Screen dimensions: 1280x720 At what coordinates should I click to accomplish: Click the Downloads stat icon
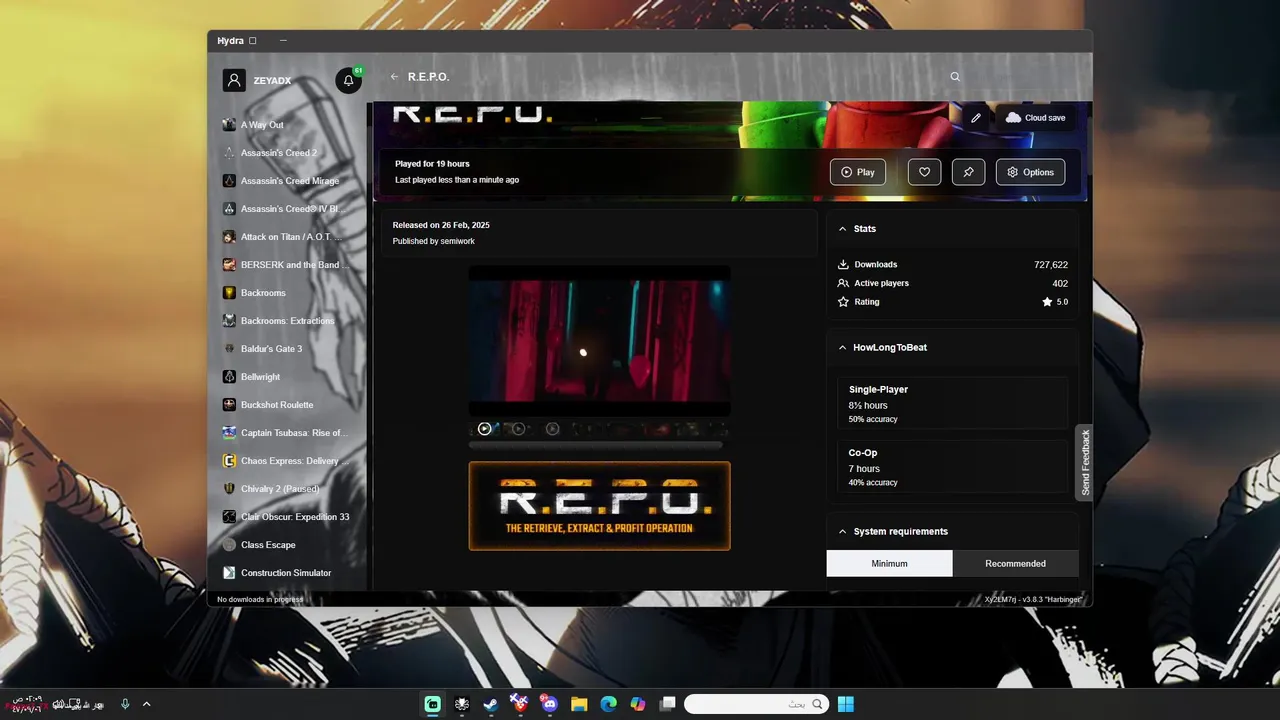tap(843, 265)
